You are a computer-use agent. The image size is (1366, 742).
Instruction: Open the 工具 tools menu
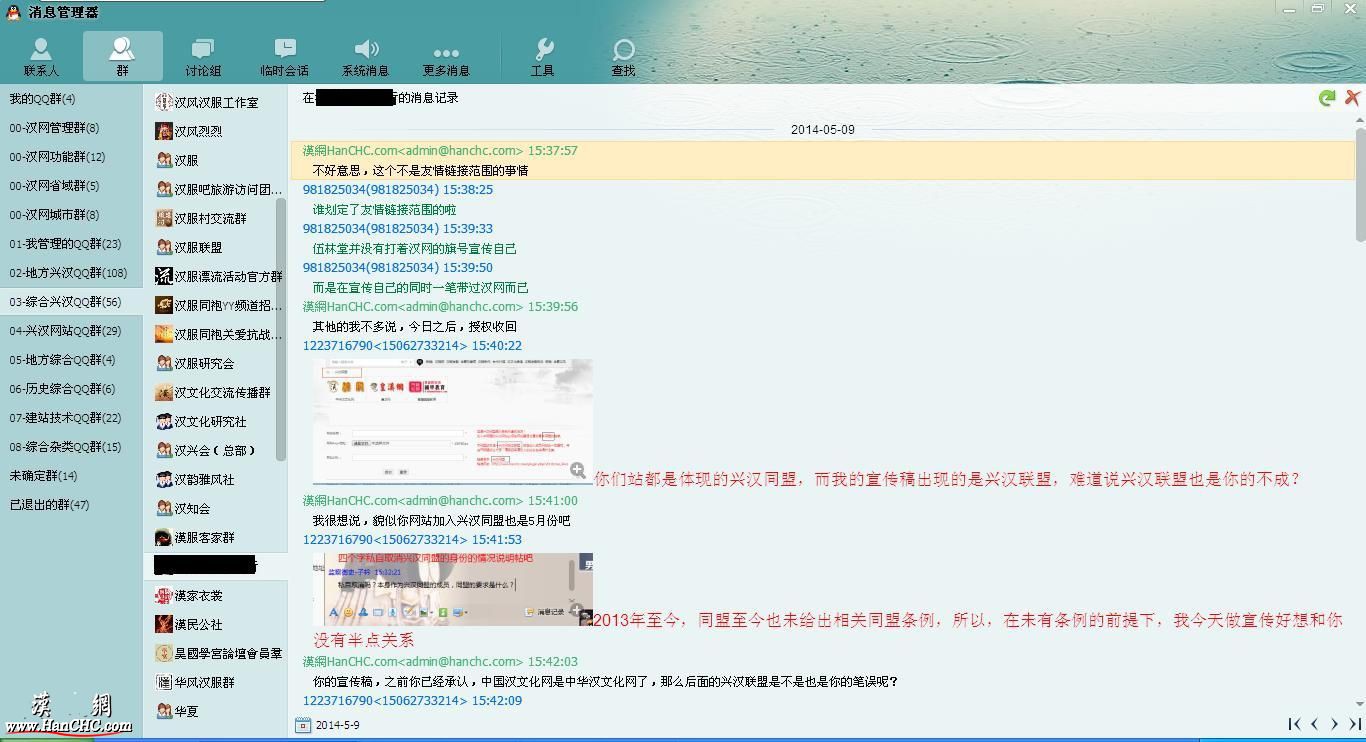(542, 57)
